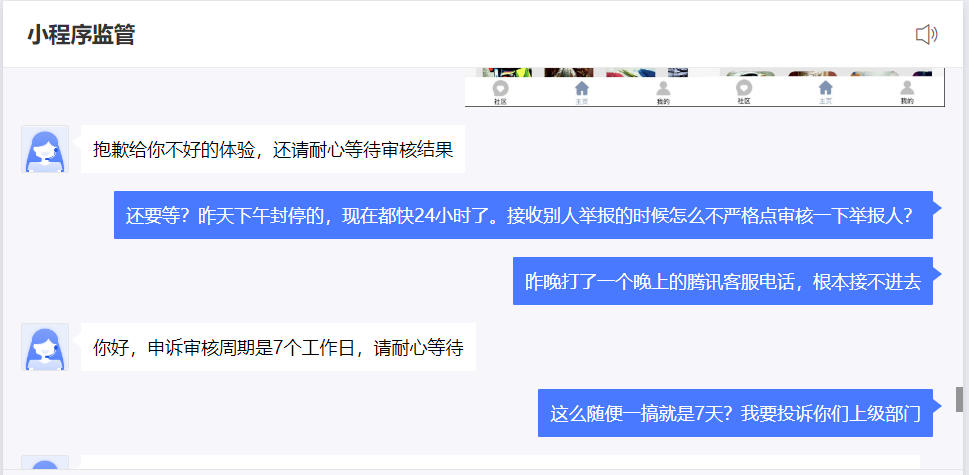The image size is (969, 475).
Task: Click the chat scrollbar thumb on the right
Action: point(959,400)
